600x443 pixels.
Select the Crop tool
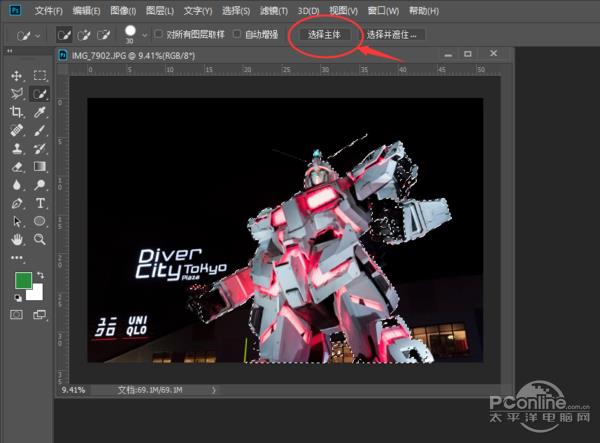(x=16, y=112)
